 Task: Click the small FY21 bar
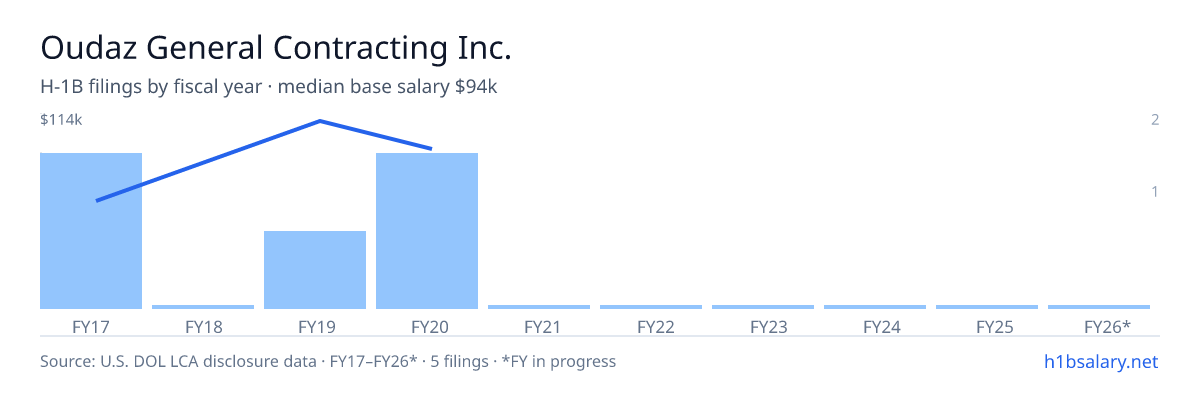539,307
